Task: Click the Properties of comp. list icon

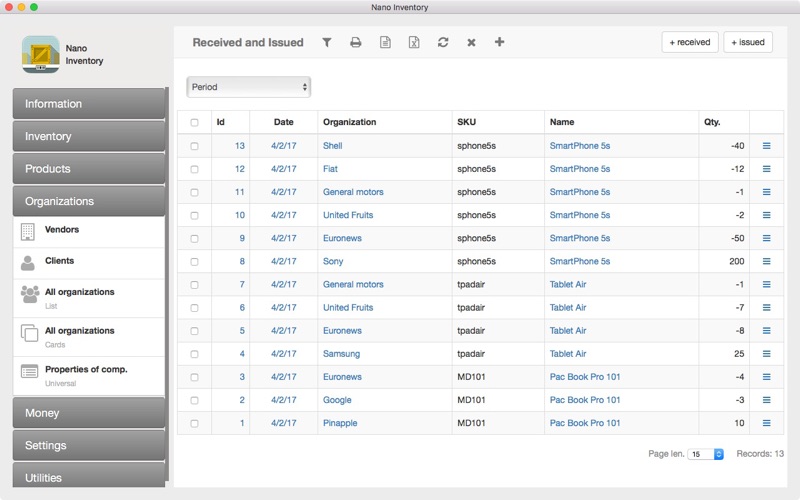Action: [29, 371]
